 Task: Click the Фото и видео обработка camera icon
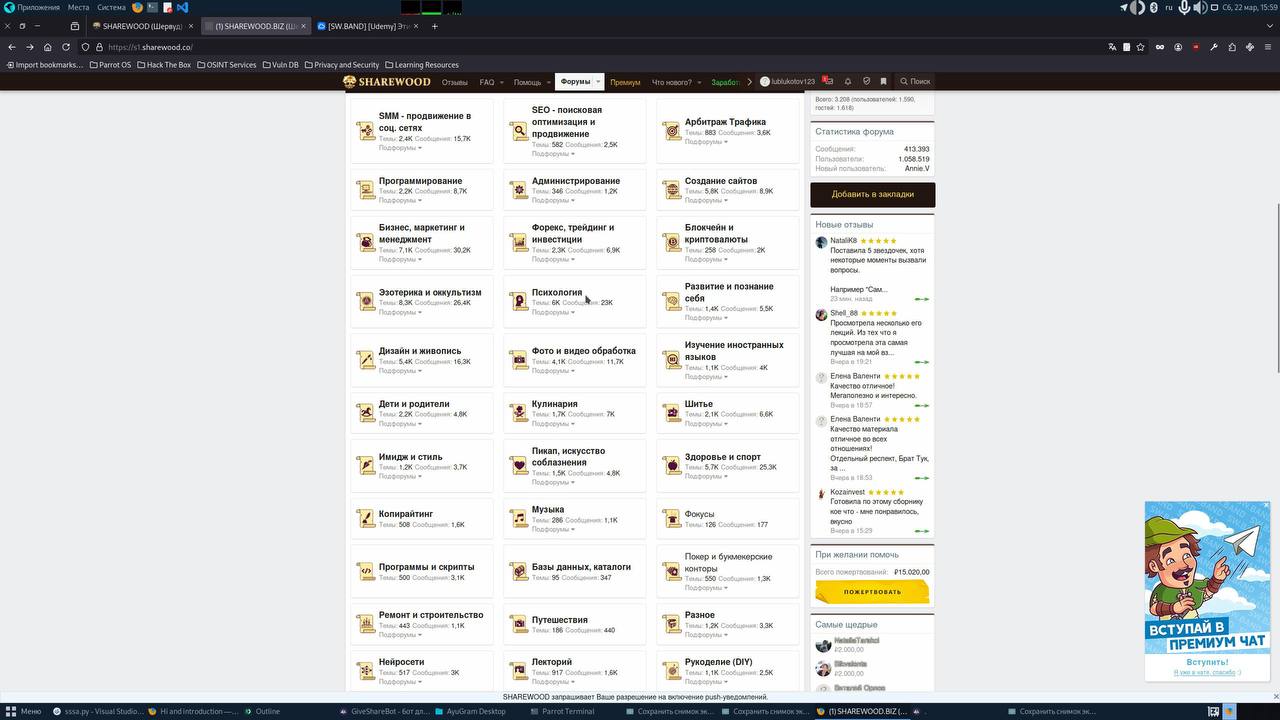pos(519,359)
